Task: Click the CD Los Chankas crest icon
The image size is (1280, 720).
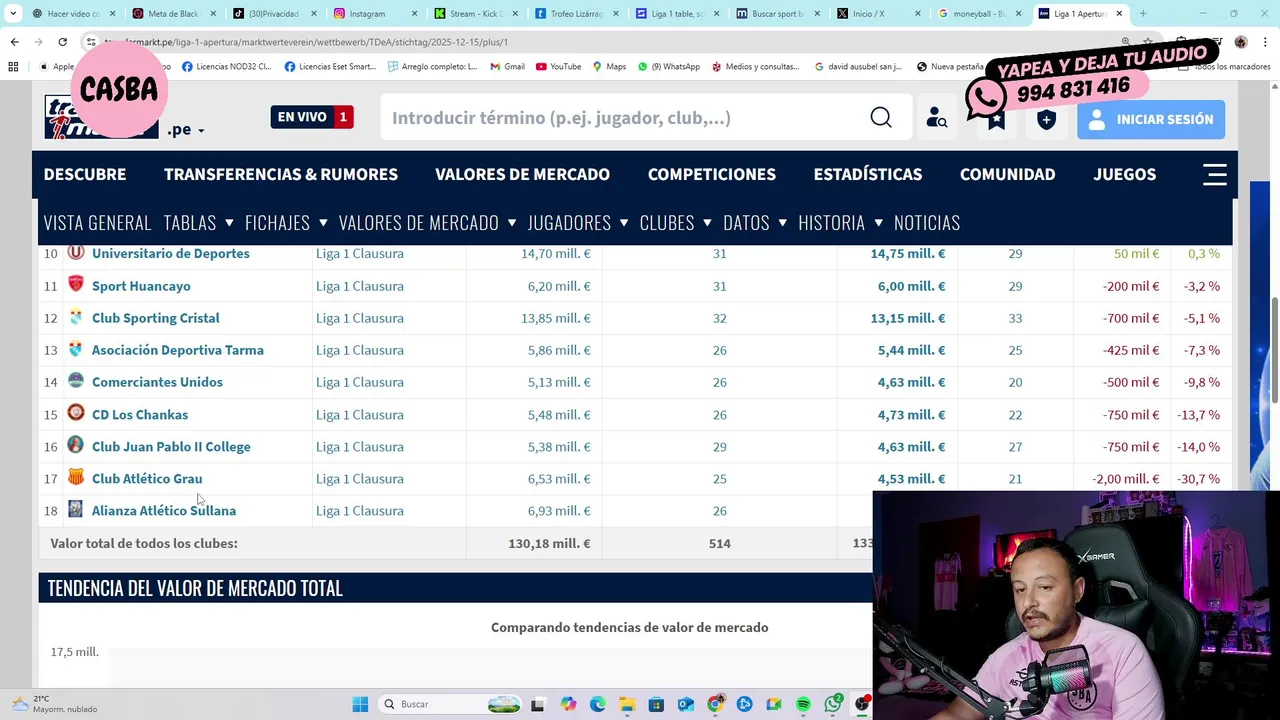Action: coord(76,413)
